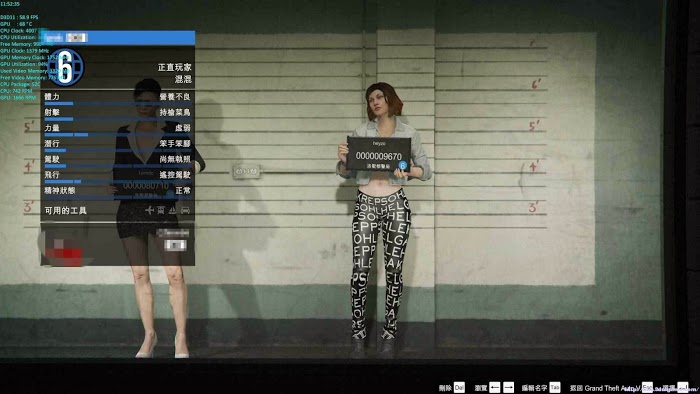
Task: Click the 體力 stamina stat bar
Action: click(x=118, y=104)
